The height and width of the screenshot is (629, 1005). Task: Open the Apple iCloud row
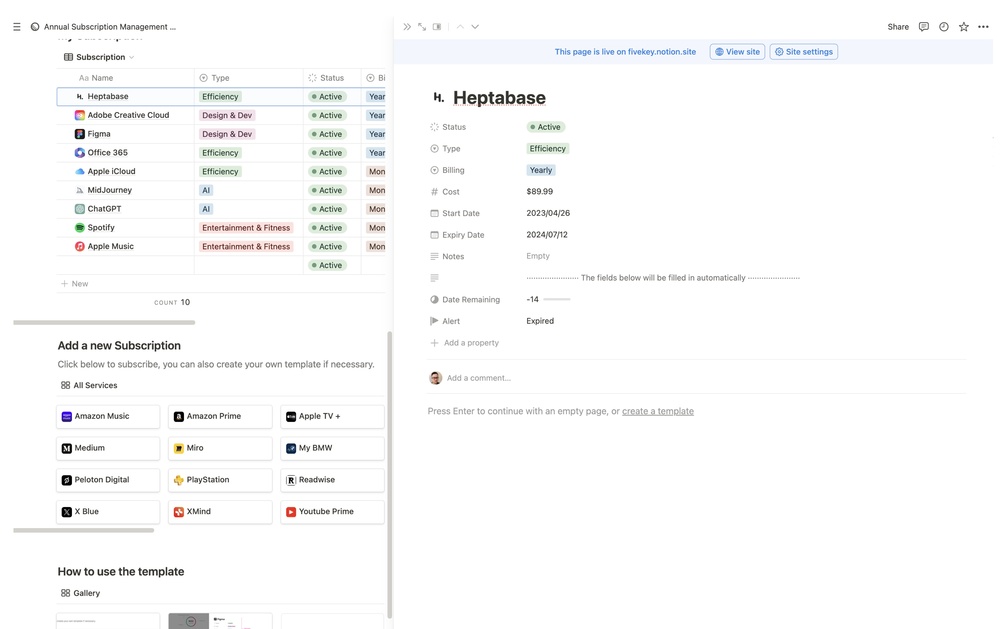112,171
